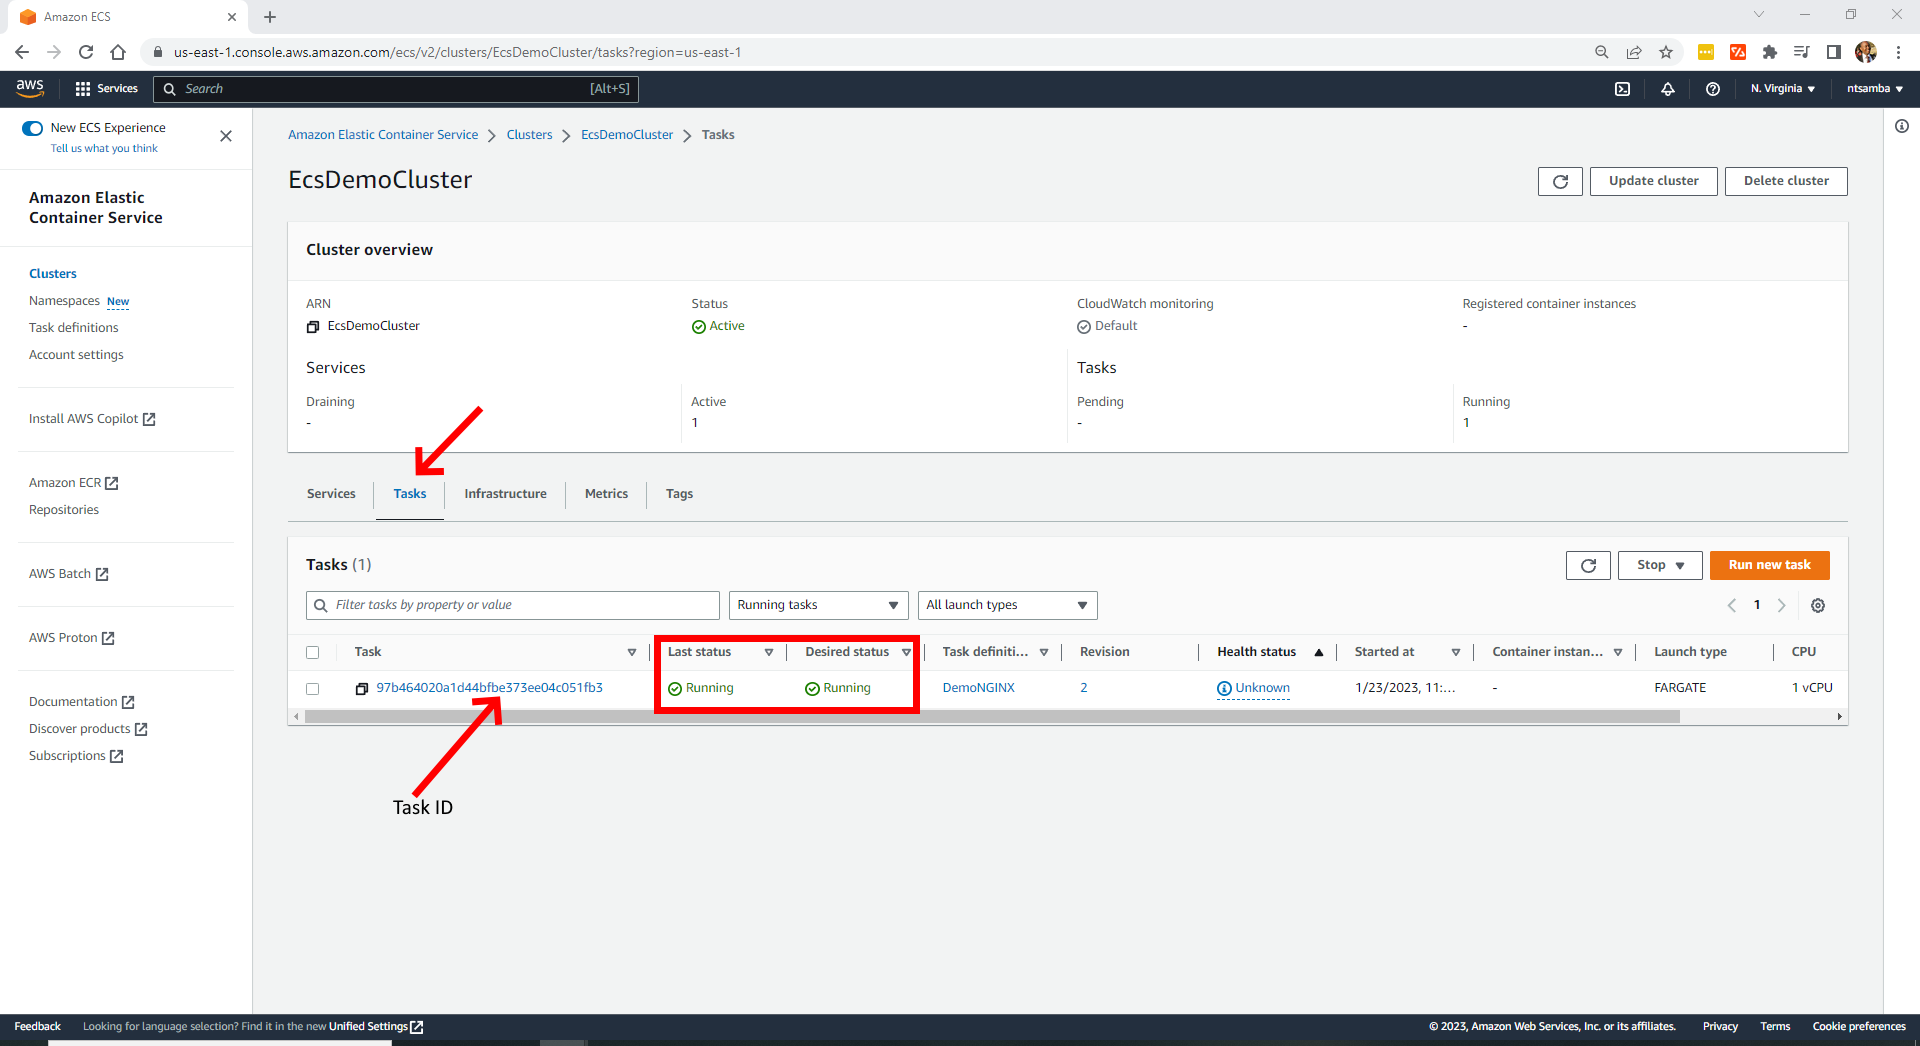Open the notifications bell in header

(1667, 89)
